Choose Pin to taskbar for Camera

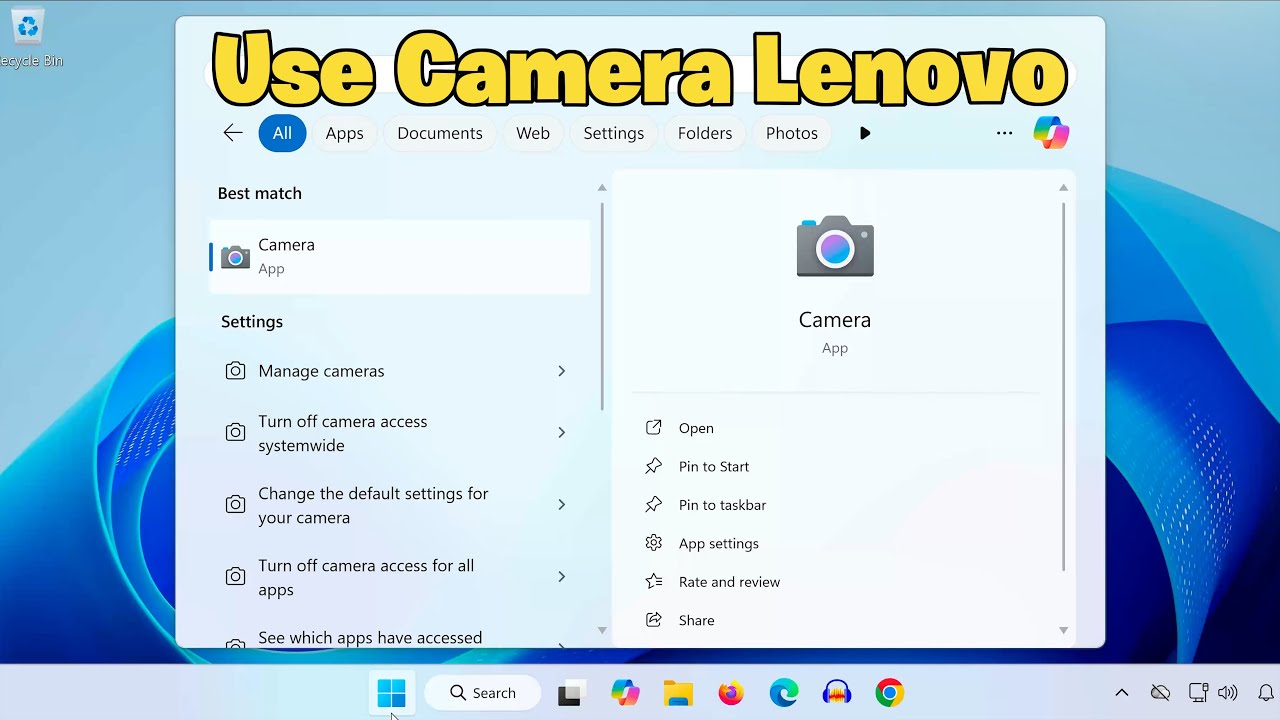point(722,505)
